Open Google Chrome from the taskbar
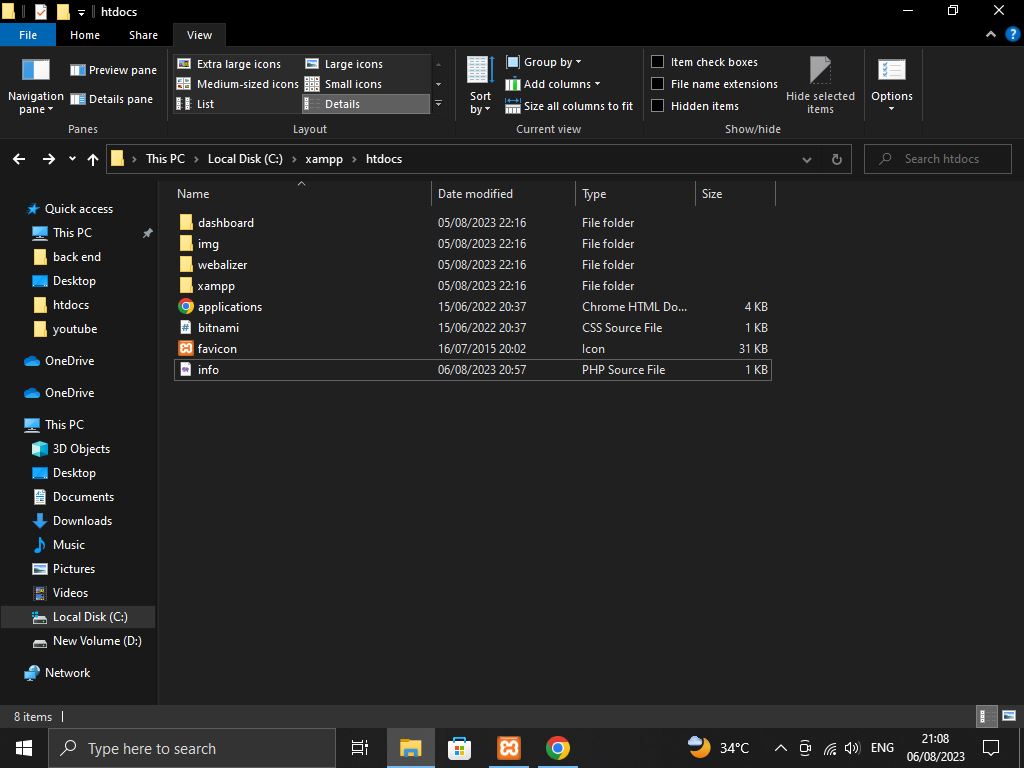 pyautogui.click(x=557, y=748)
